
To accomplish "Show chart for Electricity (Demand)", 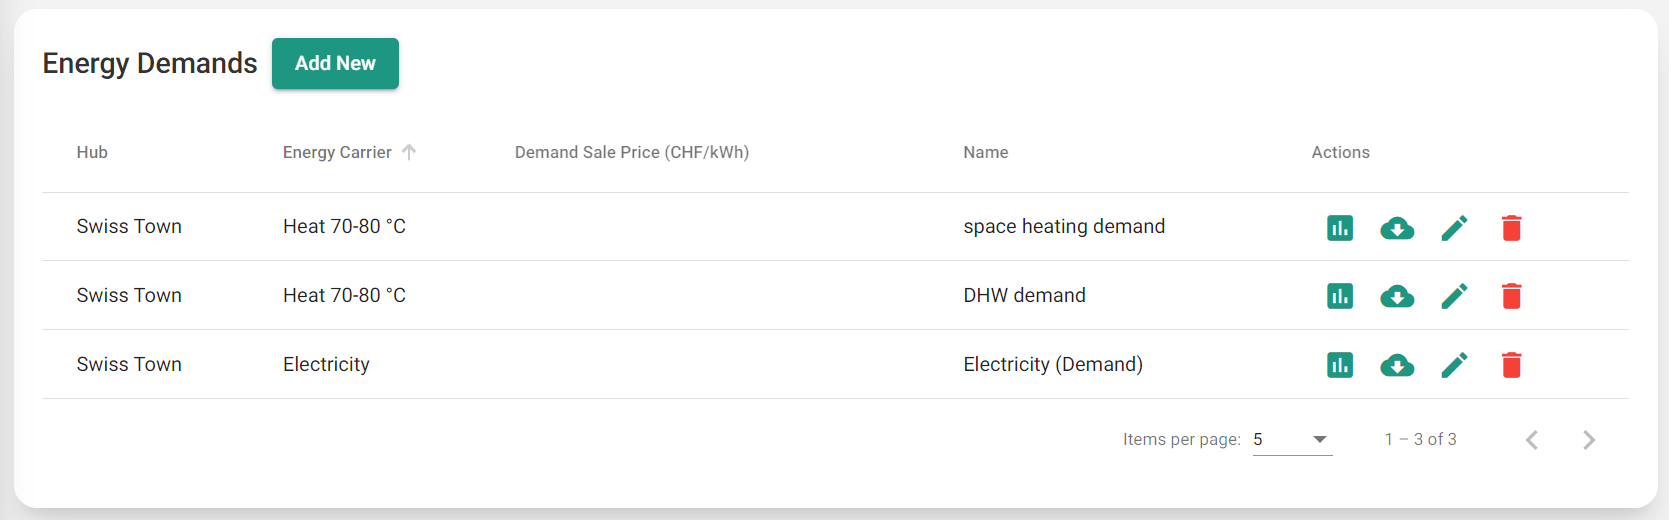I will 1340,365.
